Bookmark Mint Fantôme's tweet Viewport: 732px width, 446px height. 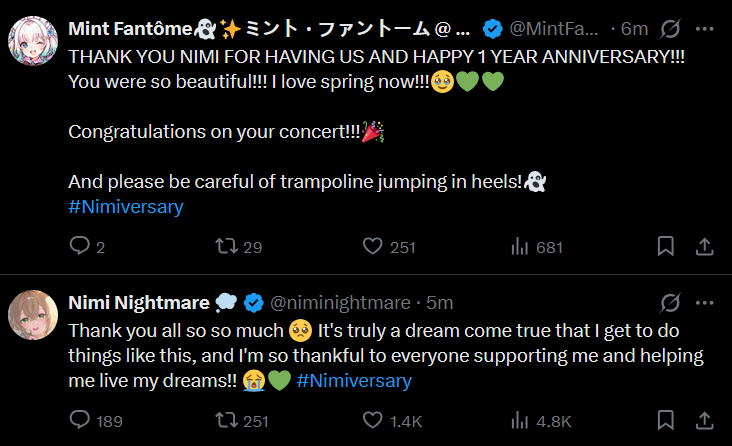tap(665, 246)
